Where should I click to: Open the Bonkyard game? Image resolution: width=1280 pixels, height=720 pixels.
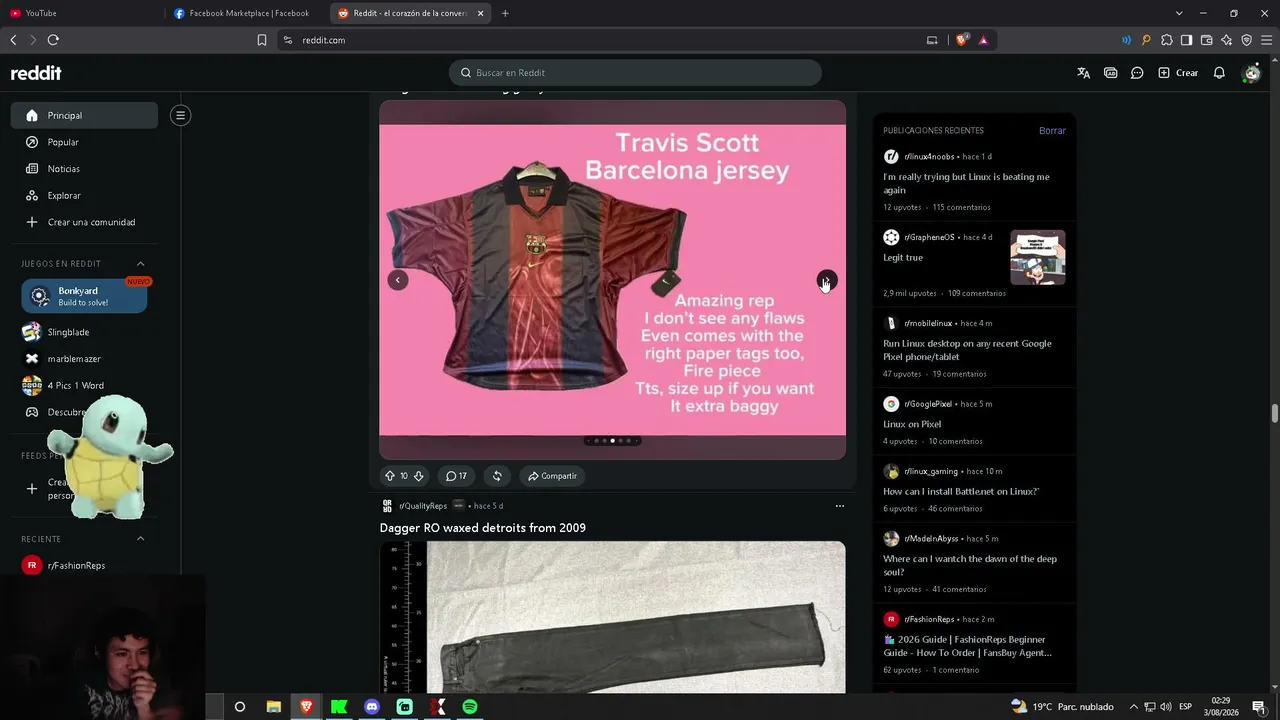click(84, 296)
